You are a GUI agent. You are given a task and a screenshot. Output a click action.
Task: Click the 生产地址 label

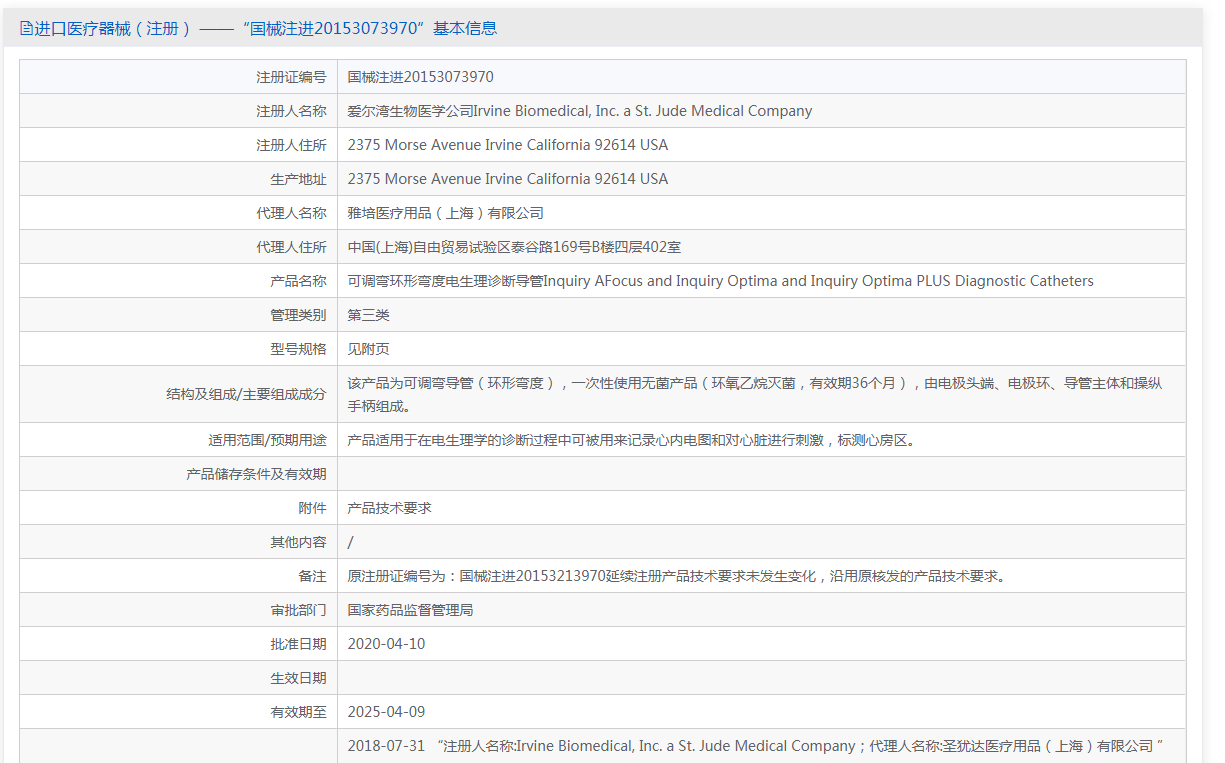point(298,179)
